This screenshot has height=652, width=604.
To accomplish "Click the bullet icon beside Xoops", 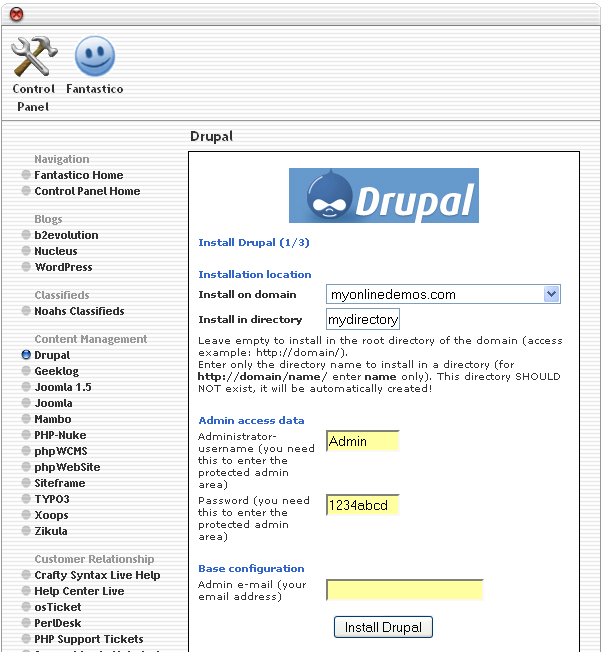I will [26, 515].
